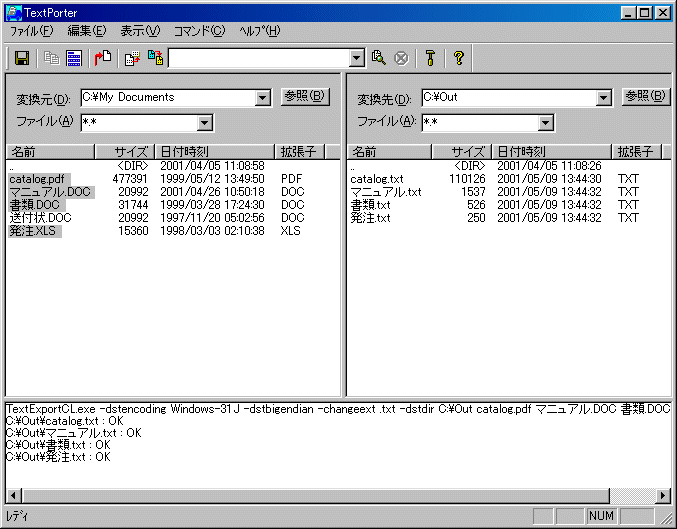Viewport: 677px width, 529px height.
Task: Select catalog.pdf in the source list
Action: (37, 178)
